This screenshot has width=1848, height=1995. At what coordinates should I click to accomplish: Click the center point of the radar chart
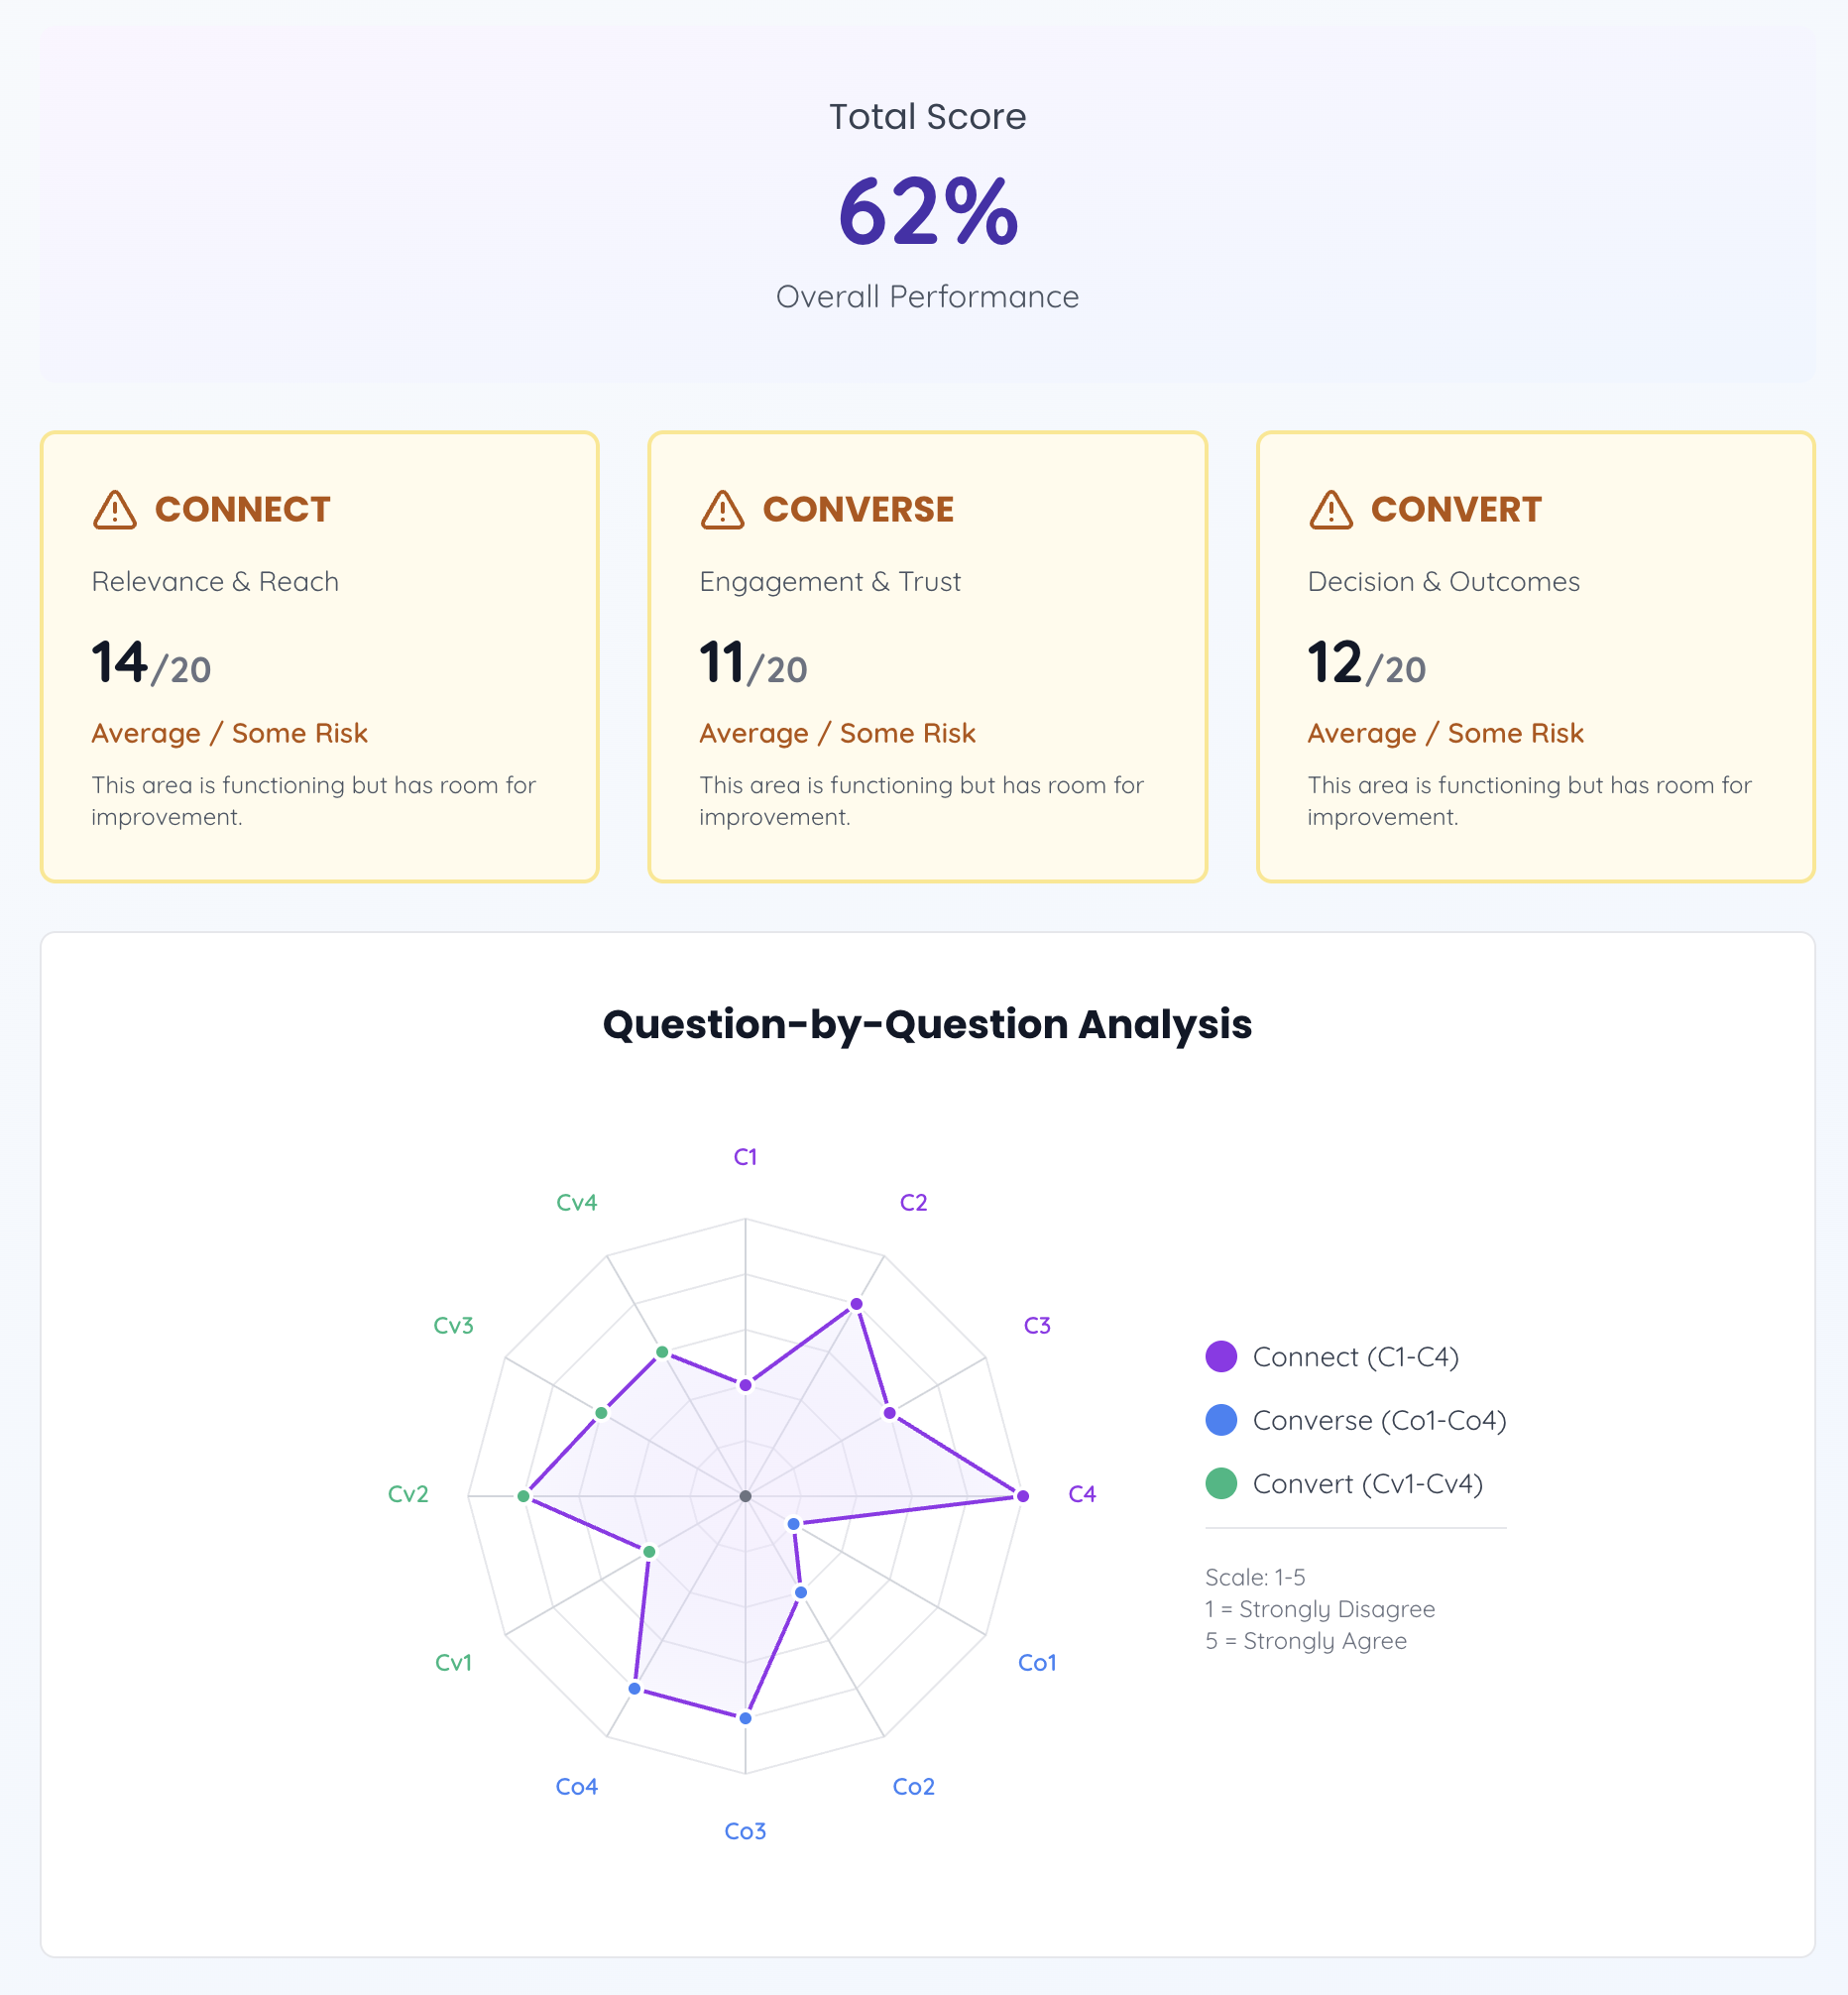744,1497
